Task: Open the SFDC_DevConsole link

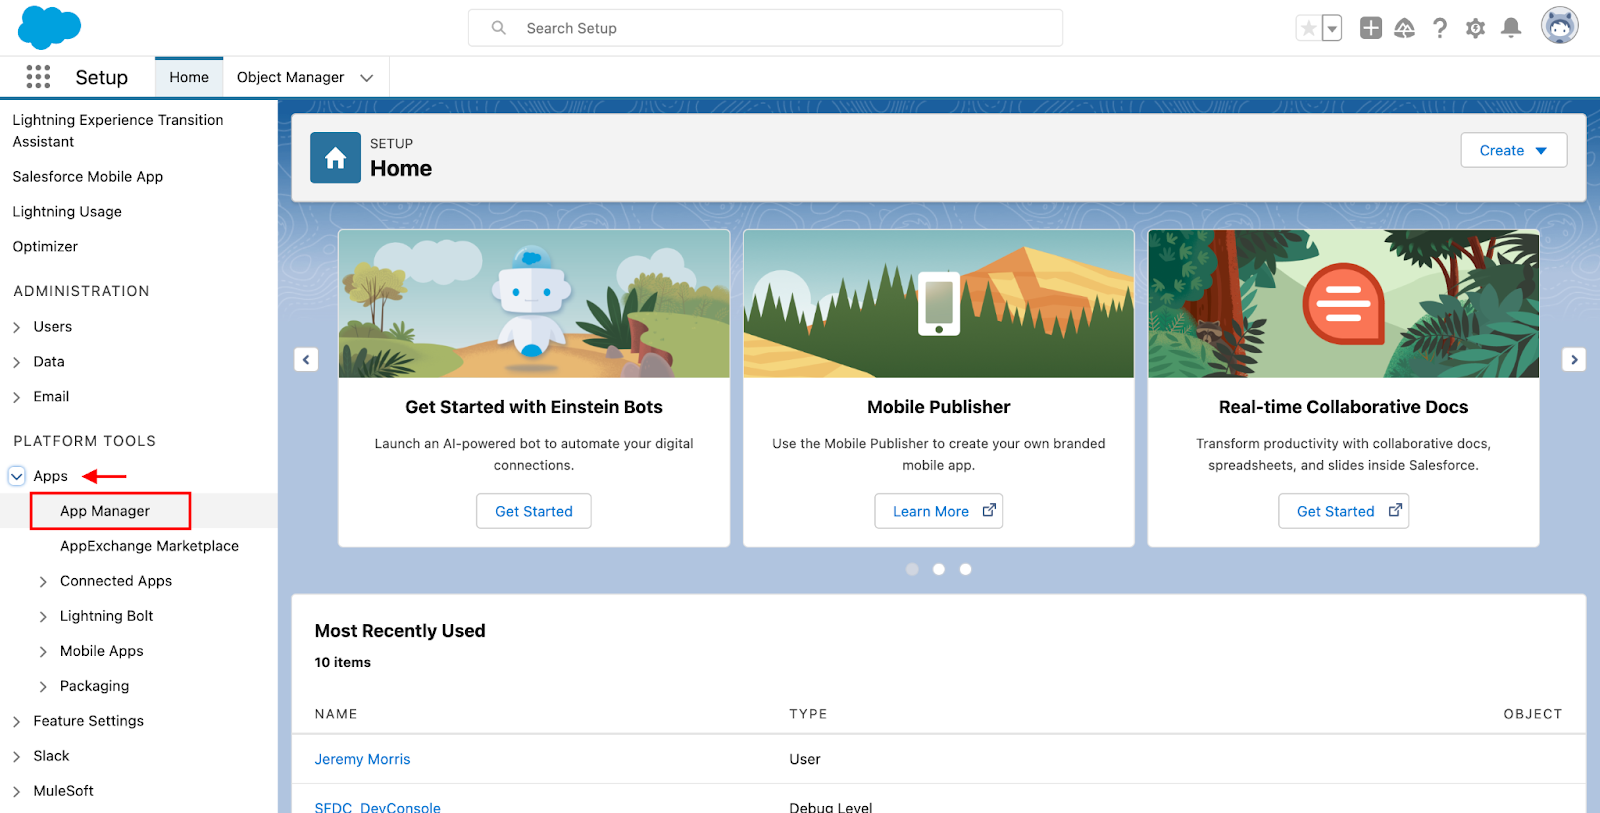Action: coord(378,806)
